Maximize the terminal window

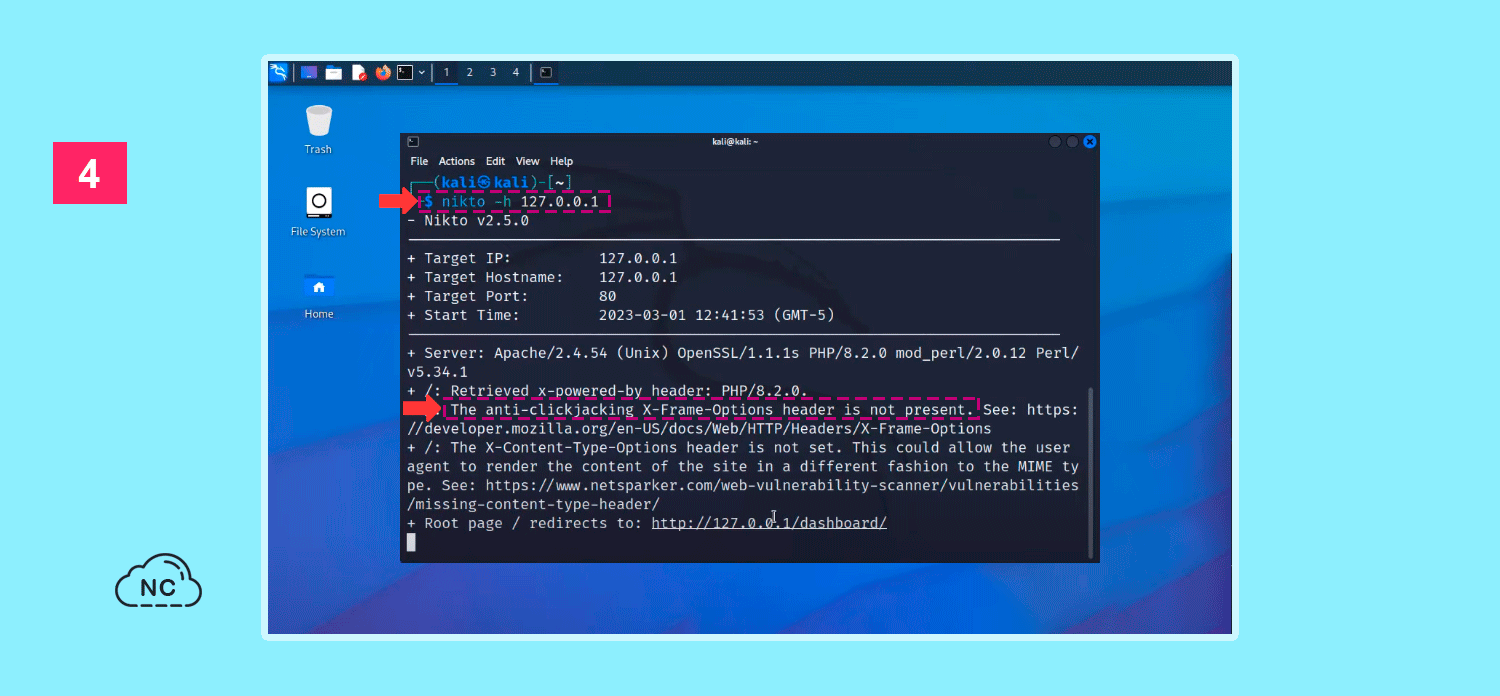pos(1072,142)
